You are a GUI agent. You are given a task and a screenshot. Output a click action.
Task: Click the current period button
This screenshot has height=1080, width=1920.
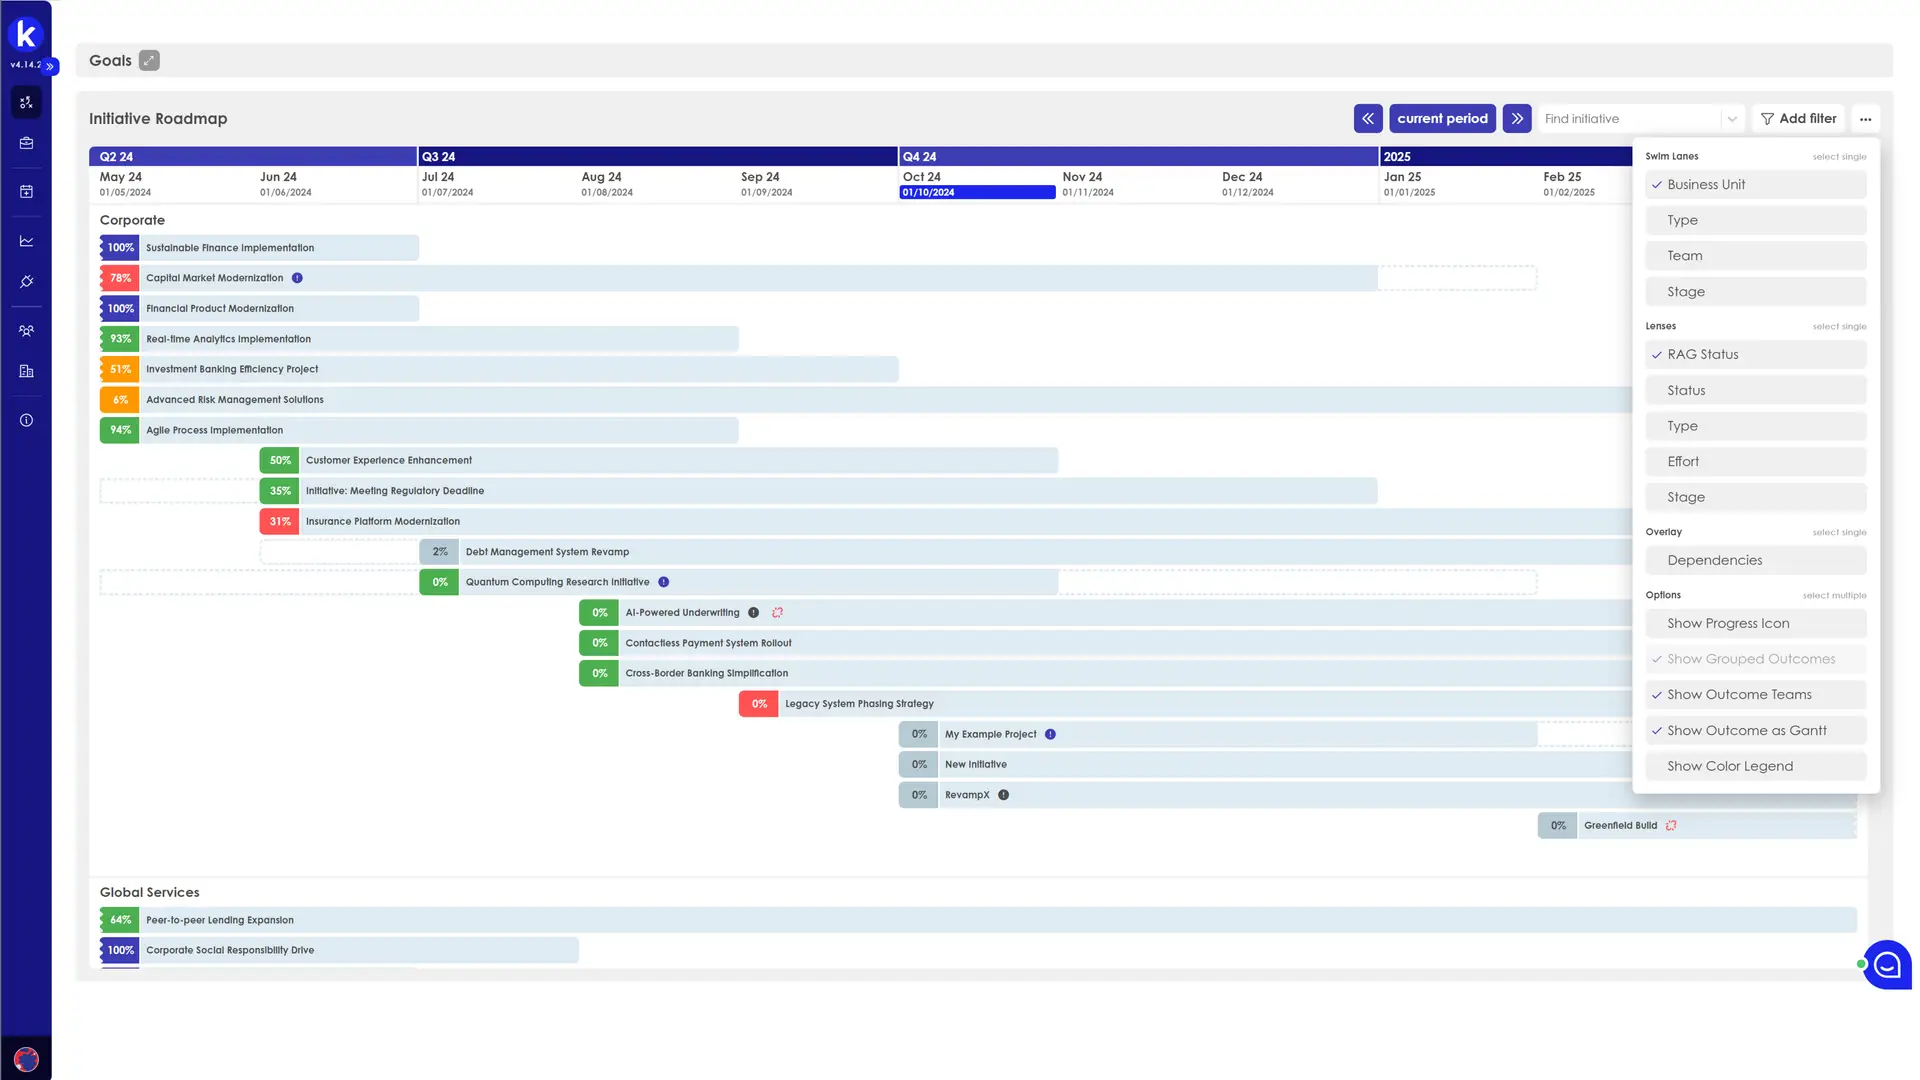pyautogui.click(x=1441, y=117)
